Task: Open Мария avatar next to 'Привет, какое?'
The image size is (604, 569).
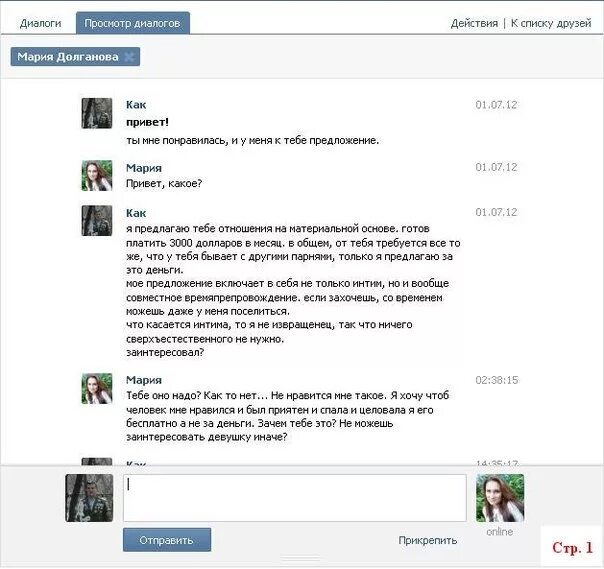Action: tap(97, 176)
